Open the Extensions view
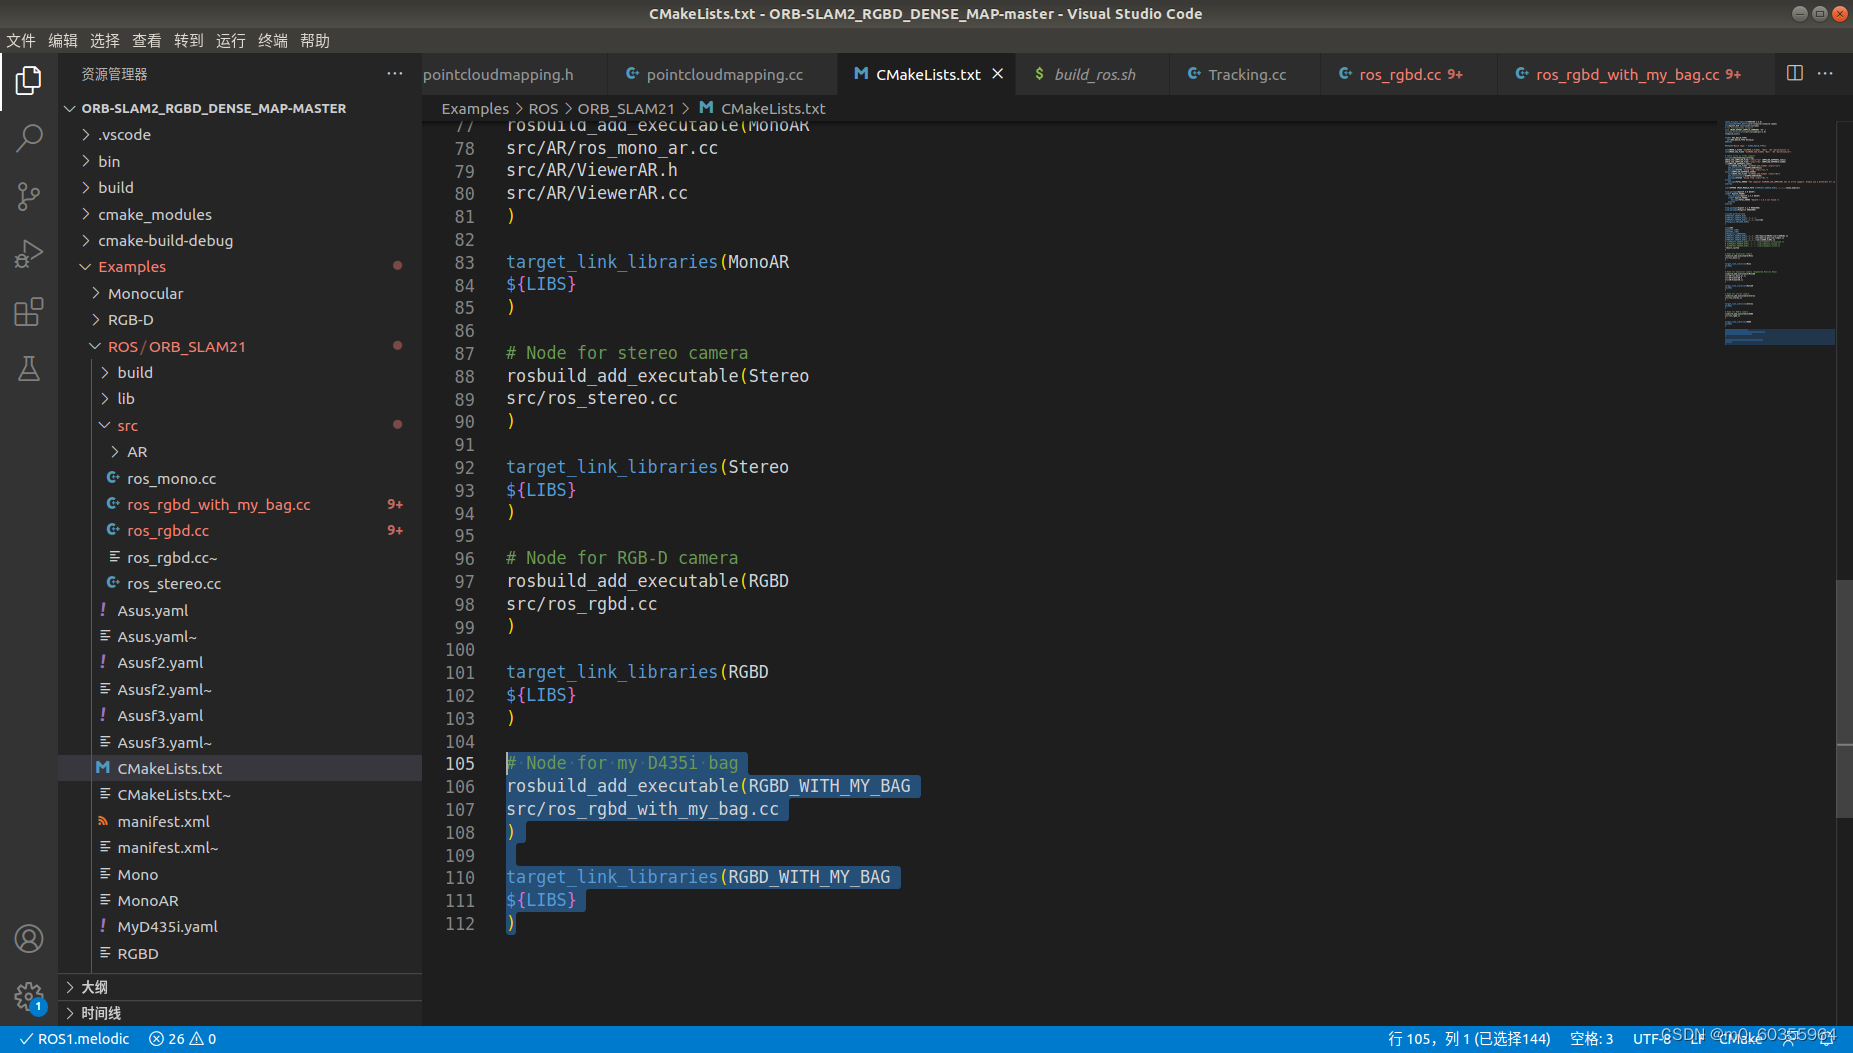The width and height of the screenshot is (1853, 1053). click(x=29, y=312)
